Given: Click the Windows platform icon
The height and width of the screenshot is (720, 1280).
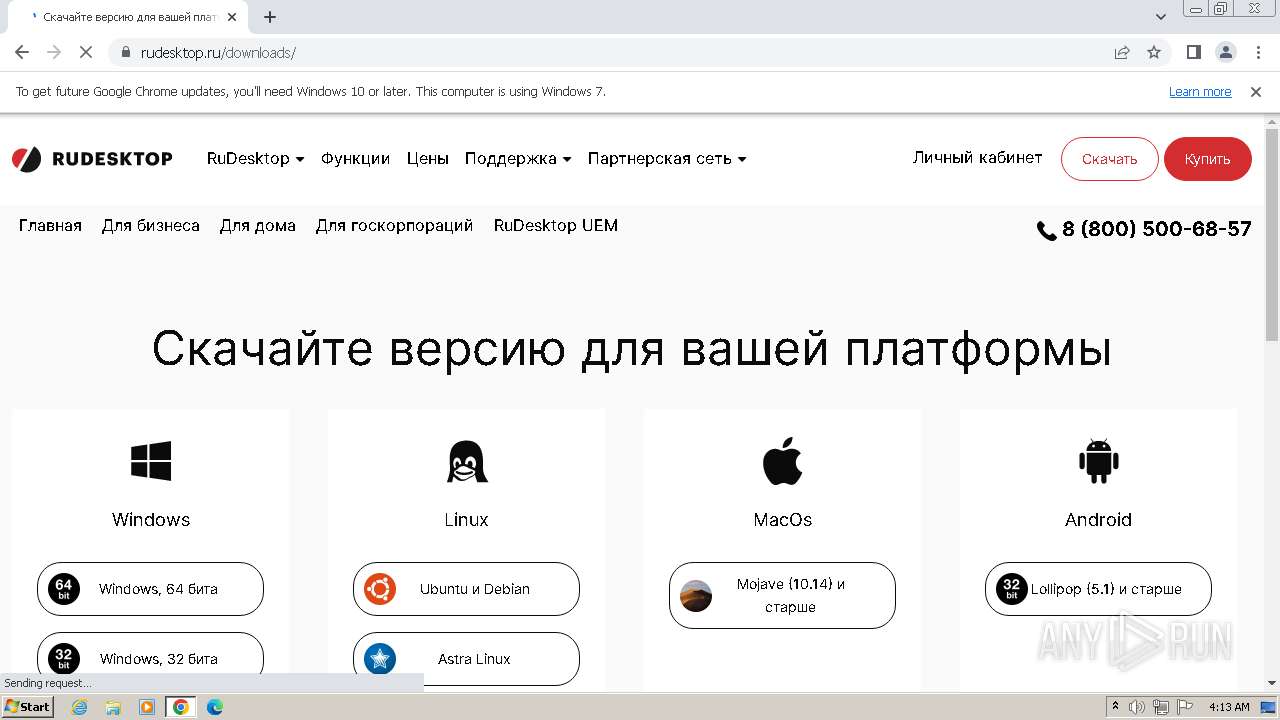Looking at the screenshot, I should pyautogui.click(x=151, y=461).
